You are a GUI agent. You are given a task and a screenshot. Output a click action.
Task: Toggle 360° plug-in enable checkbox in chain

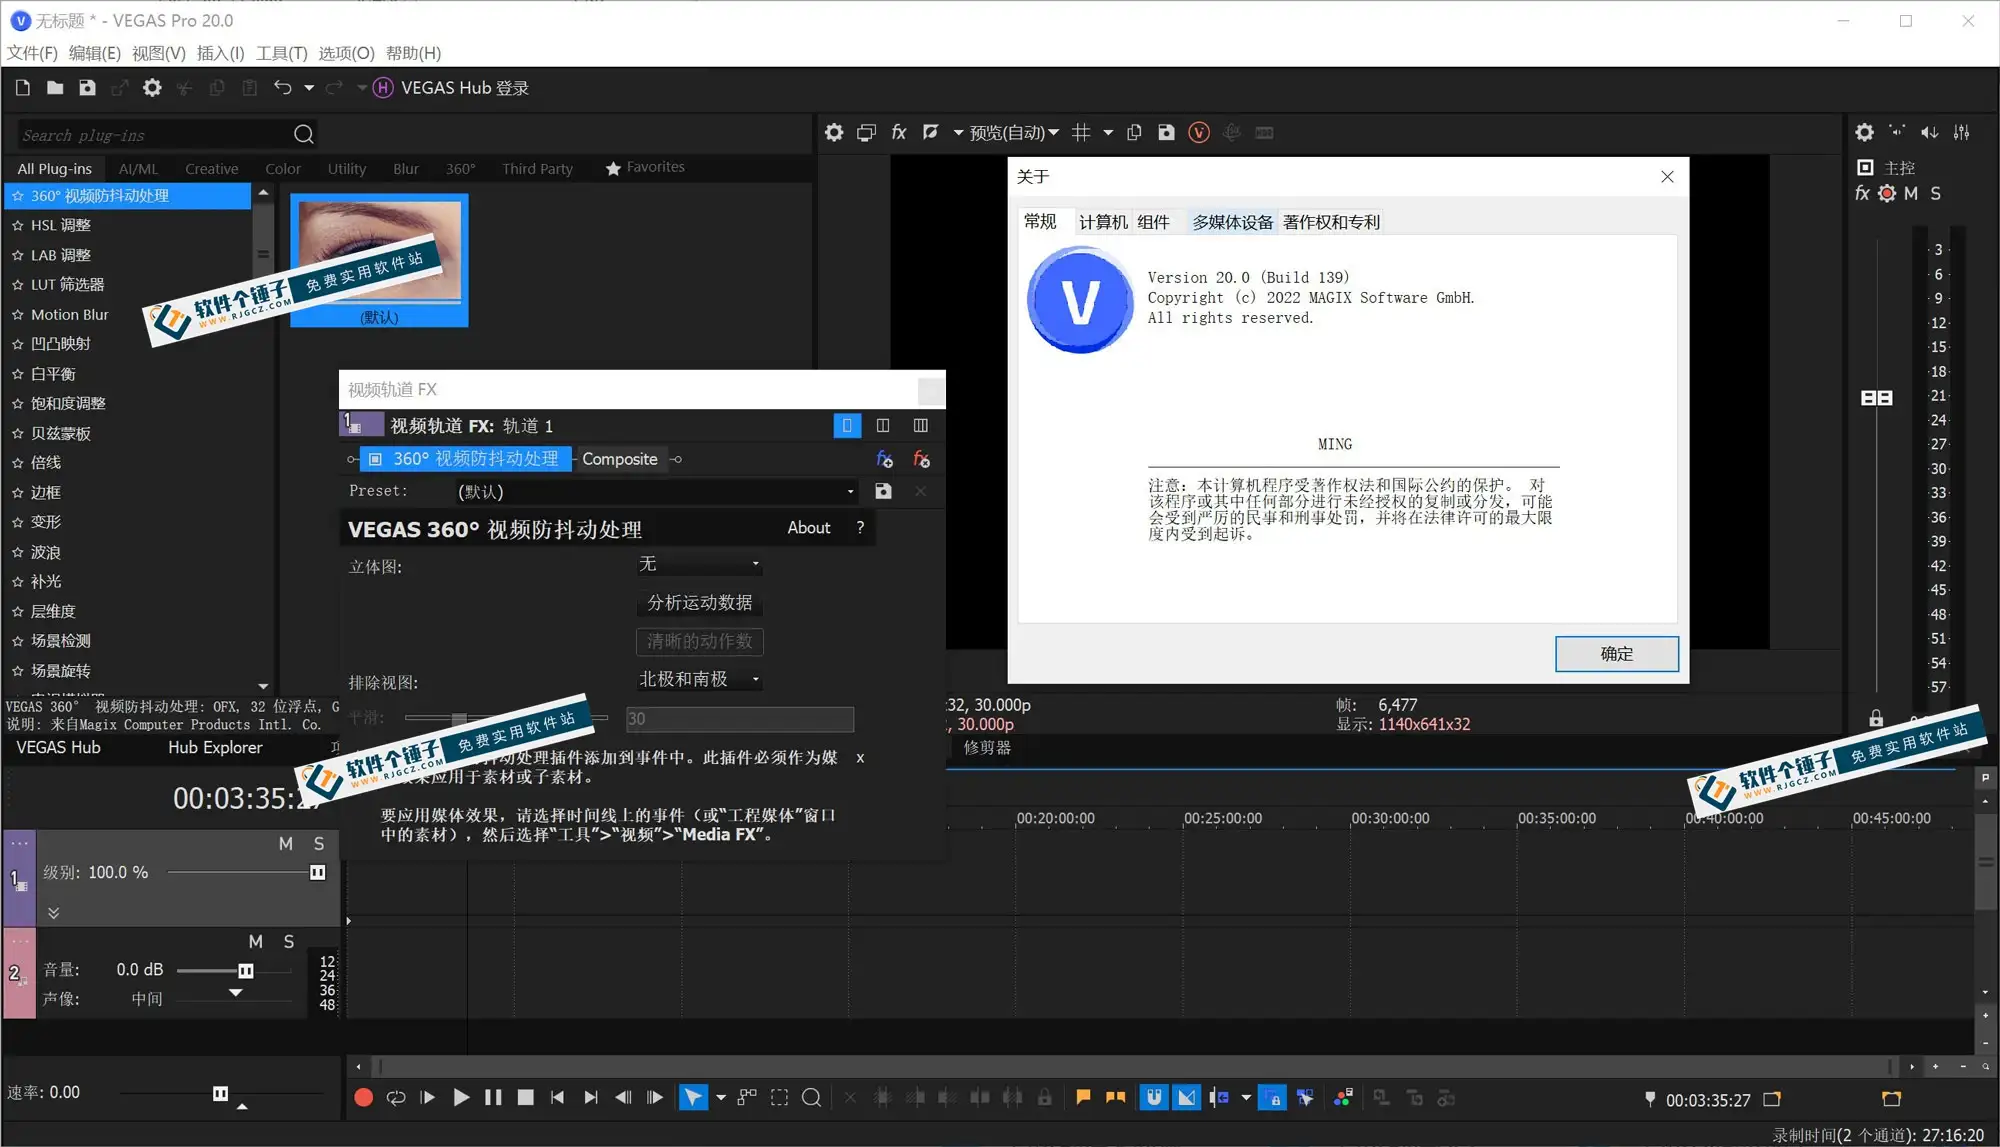click(x=375, y=459)
